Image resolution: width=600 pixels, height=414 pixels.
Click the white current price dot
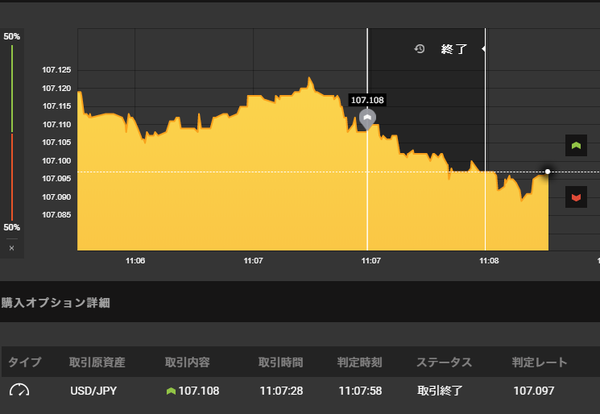[x=548, y=172]
